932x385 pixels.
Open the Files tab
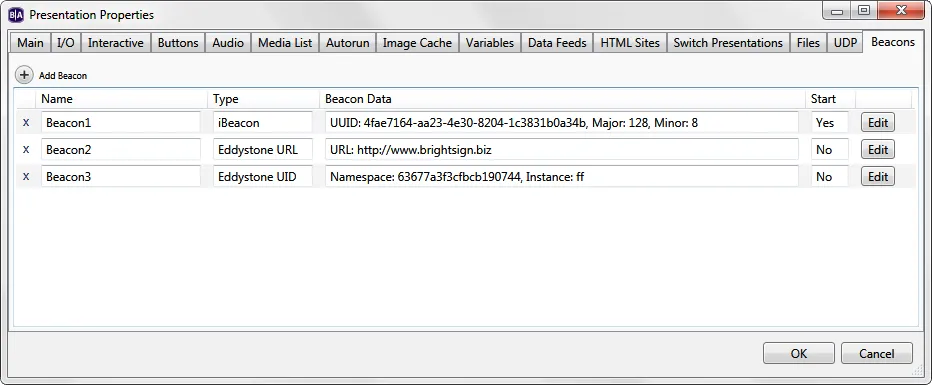tap(808, 43)
